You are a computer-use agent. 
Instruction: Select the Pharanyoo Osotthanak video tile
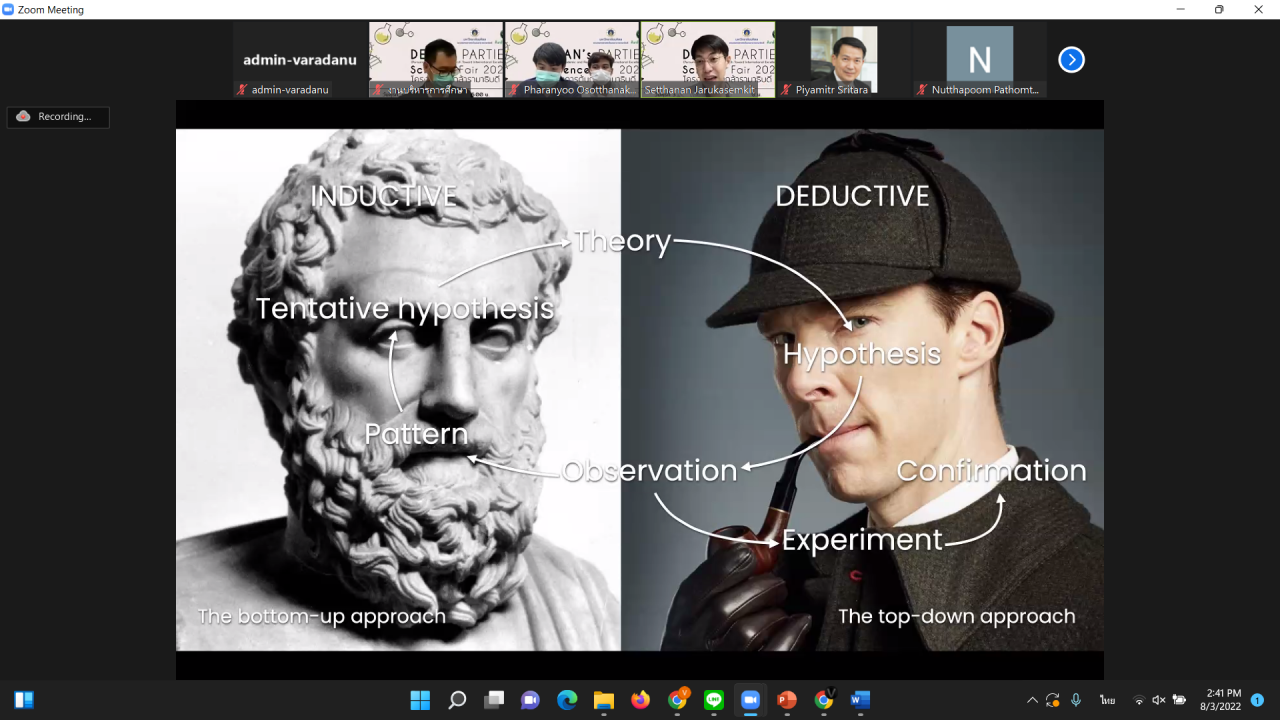coord(572,60)
